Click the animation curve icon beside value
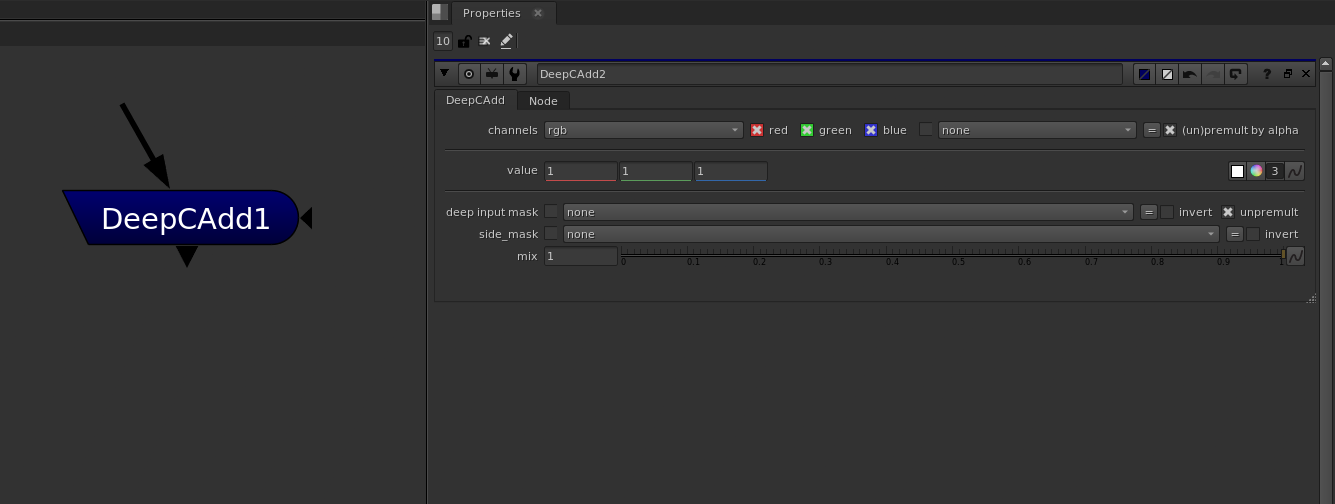This screenshot has width=1335, height=504. point(1295,171)
